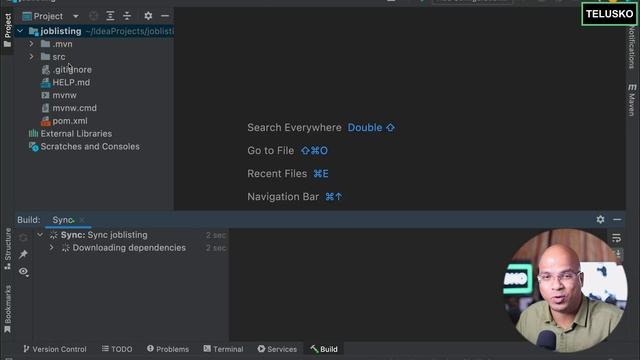The height and width of the screenshot is (360, 640).
Task: Toggle the Project tool window sidebar tab
Action: [7, 30]
